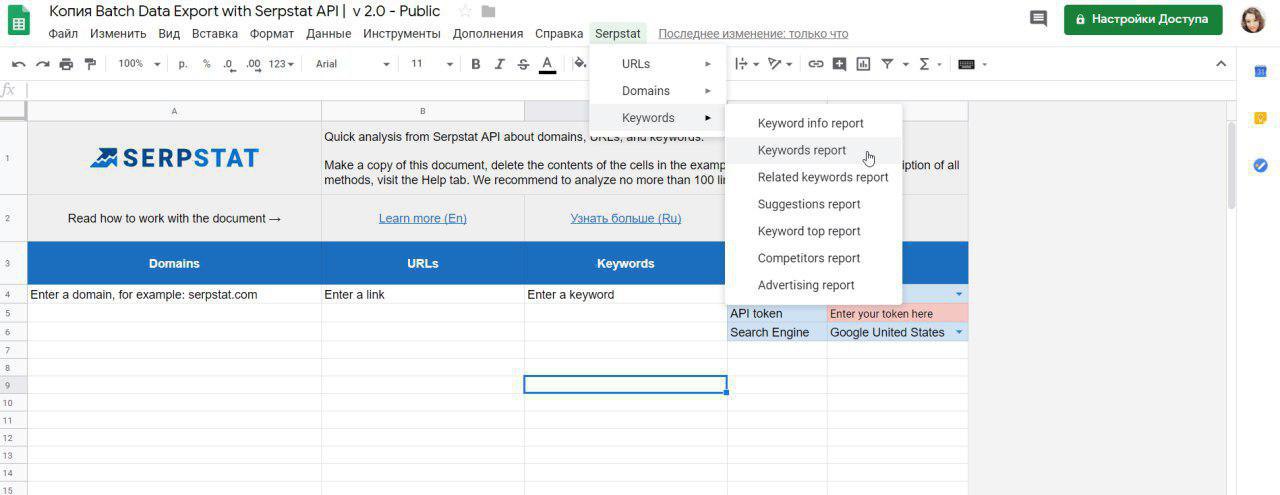Expand the Domains submenu

point(657,91)
